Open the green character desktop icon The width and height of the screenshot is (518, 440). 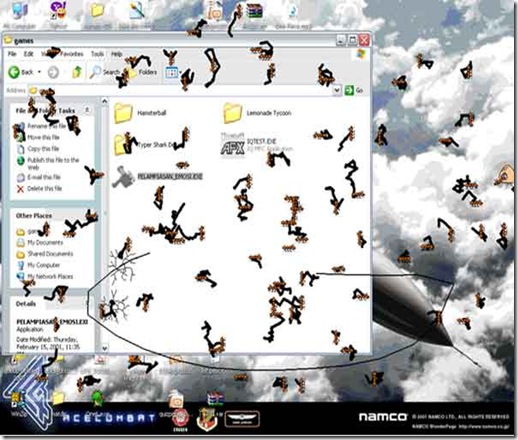pos(97,399)
